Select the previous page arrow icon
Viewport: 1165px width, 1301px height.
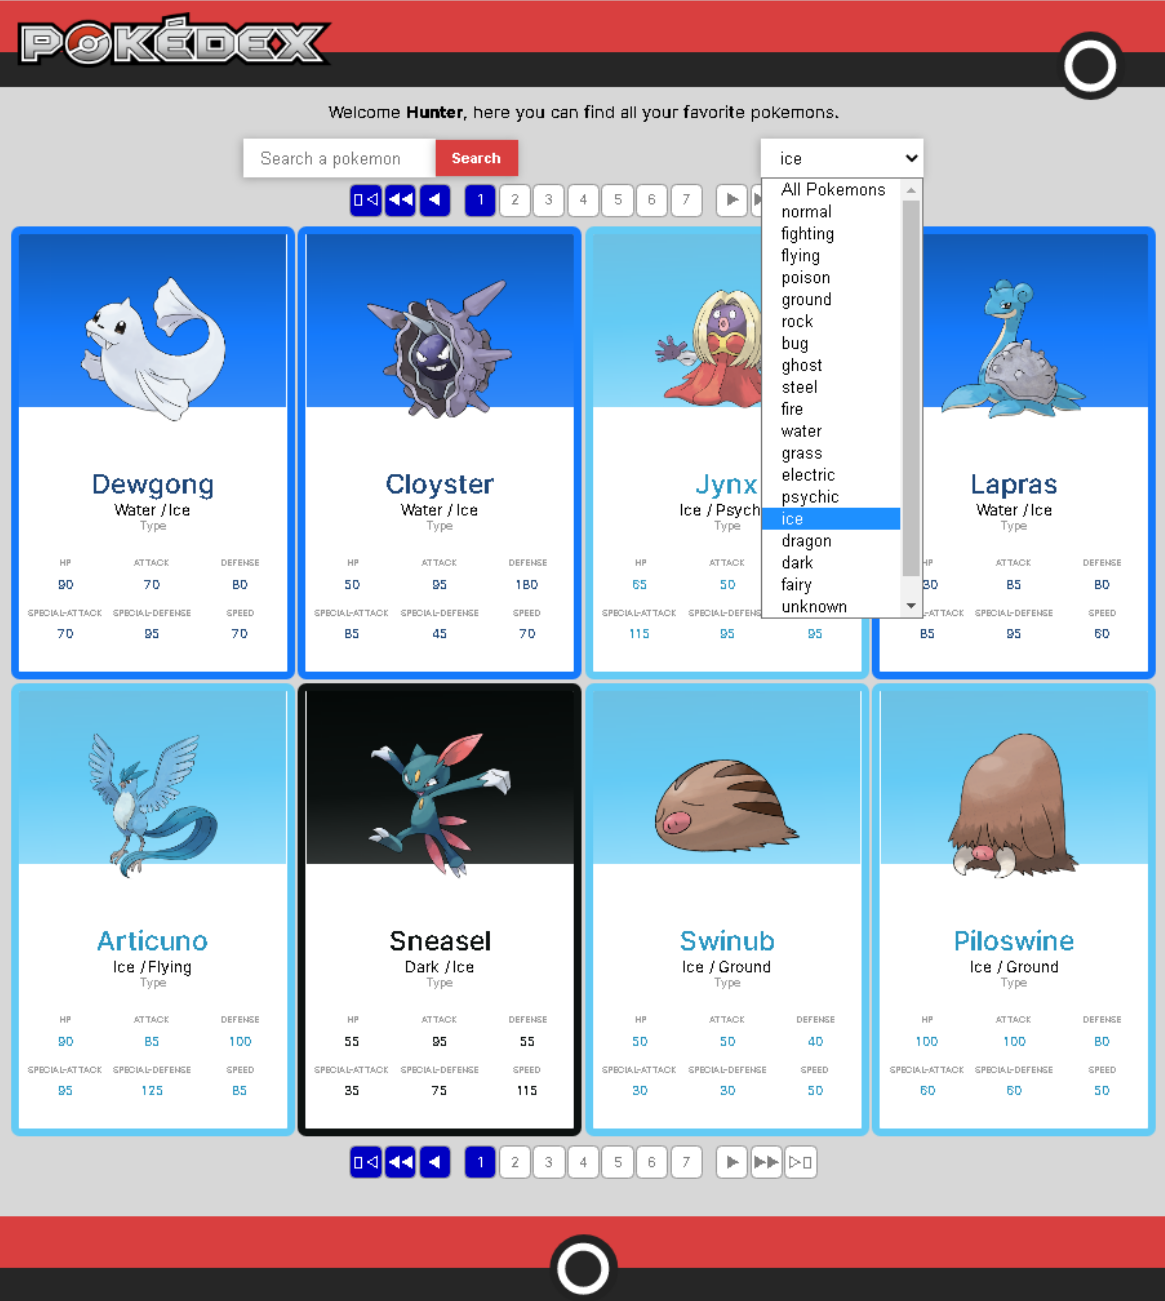click(435, 1162)
